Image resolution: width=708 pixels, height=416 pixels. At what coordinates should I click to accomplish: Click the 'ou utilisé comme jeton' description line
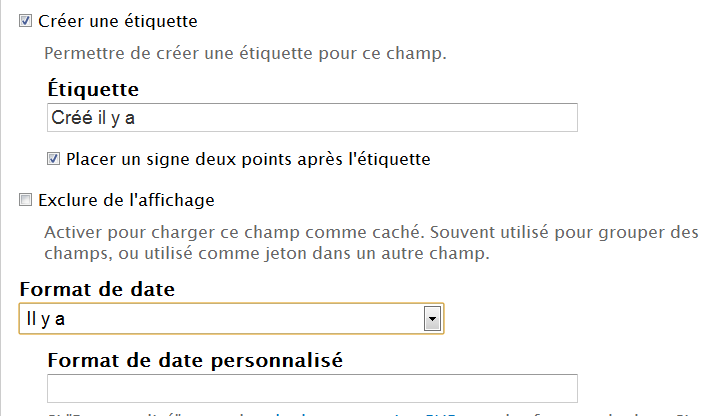tap(267, 254)
